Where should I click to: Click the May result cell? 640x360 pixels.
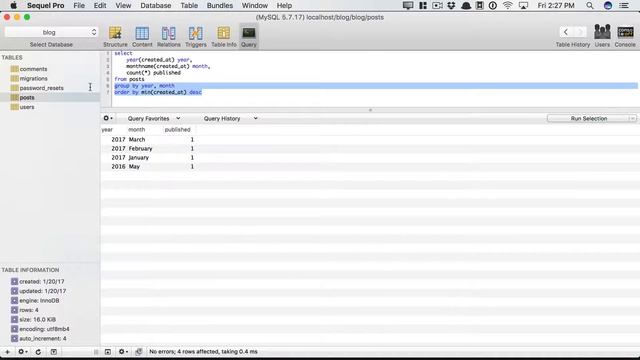134,166
